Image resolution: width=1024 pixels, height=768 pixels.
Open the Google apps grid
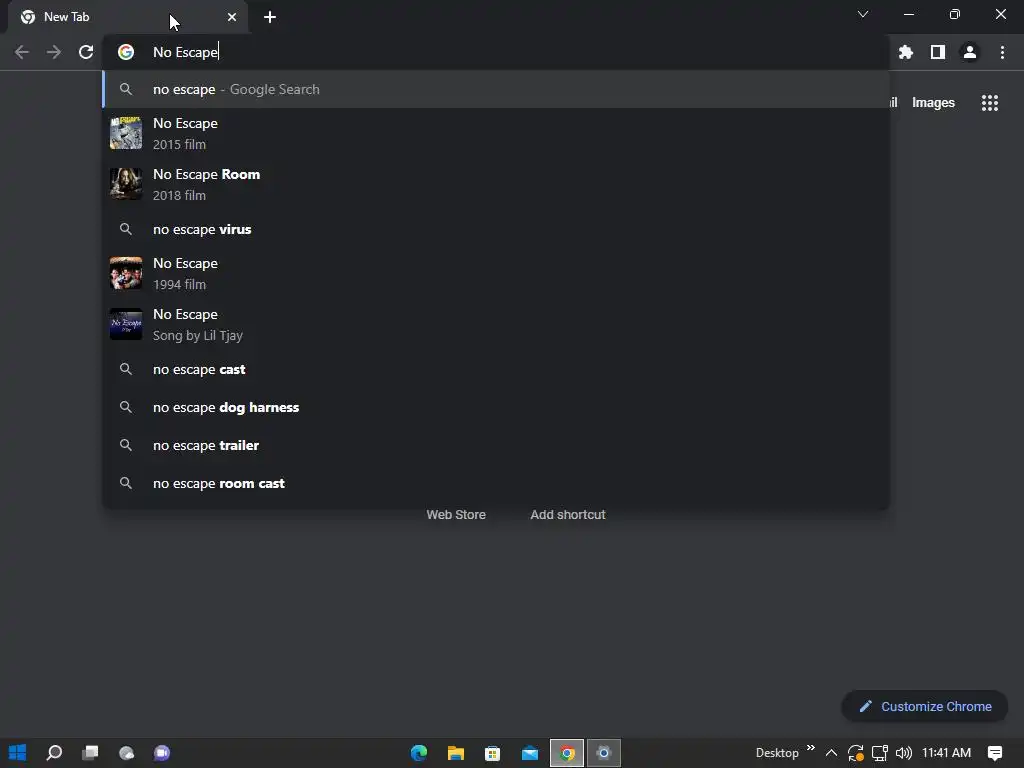pos(989,103)
